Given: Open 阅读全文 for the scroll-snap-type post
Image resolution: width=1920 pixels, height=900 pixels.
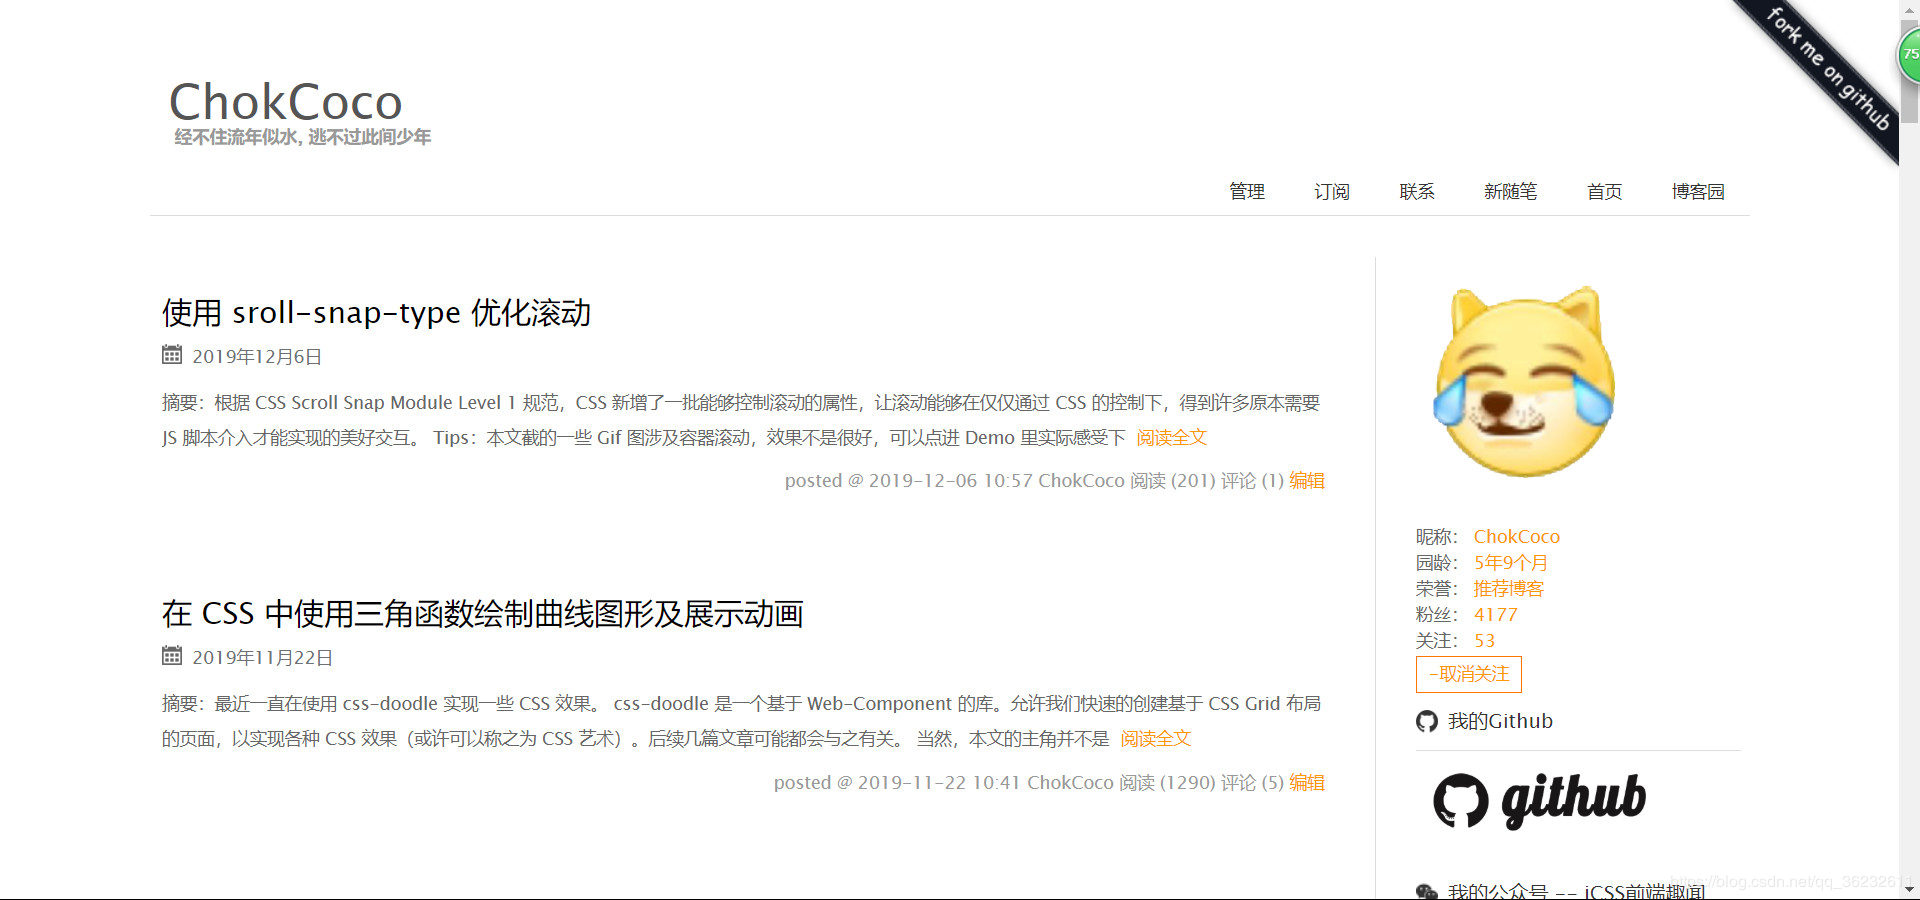Looking at the screenshot, I should coord(1170,438).
